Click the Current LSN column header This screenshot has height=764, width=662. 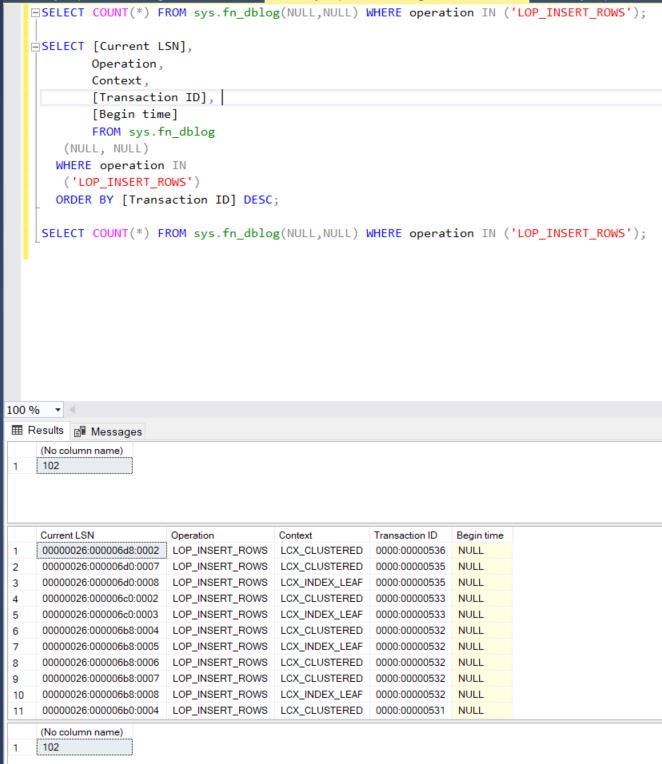[101, 535]
